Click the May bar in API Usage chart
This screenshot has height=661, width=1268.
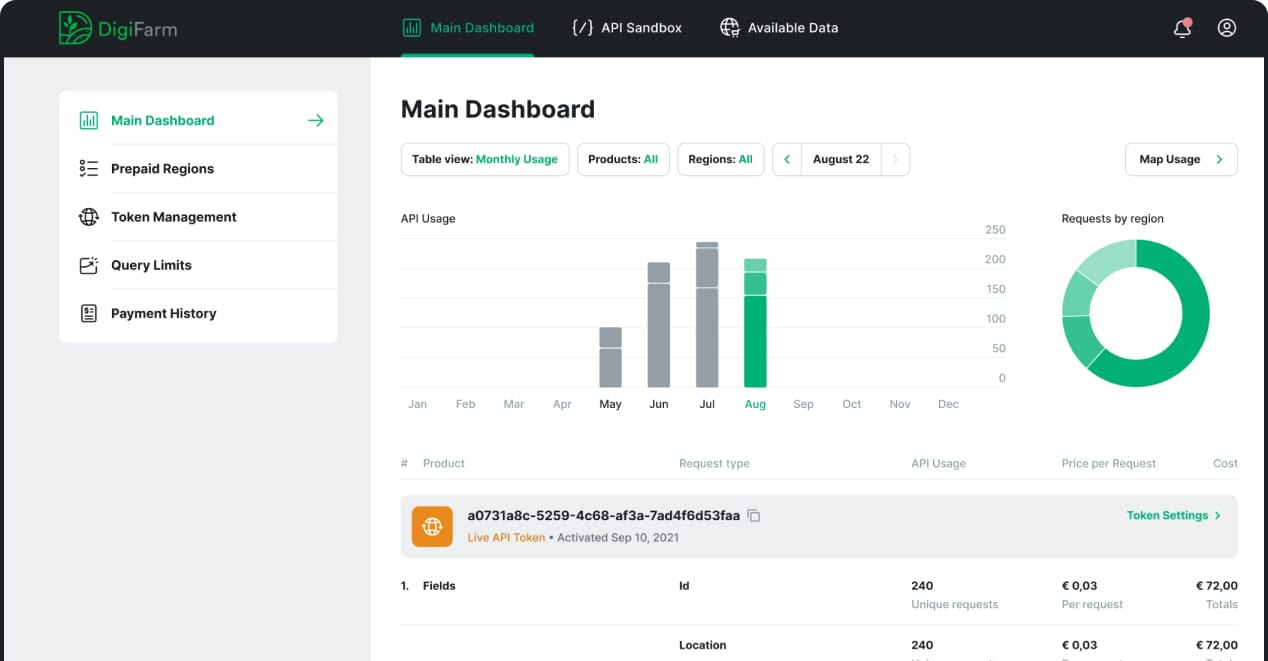(611, 357)
